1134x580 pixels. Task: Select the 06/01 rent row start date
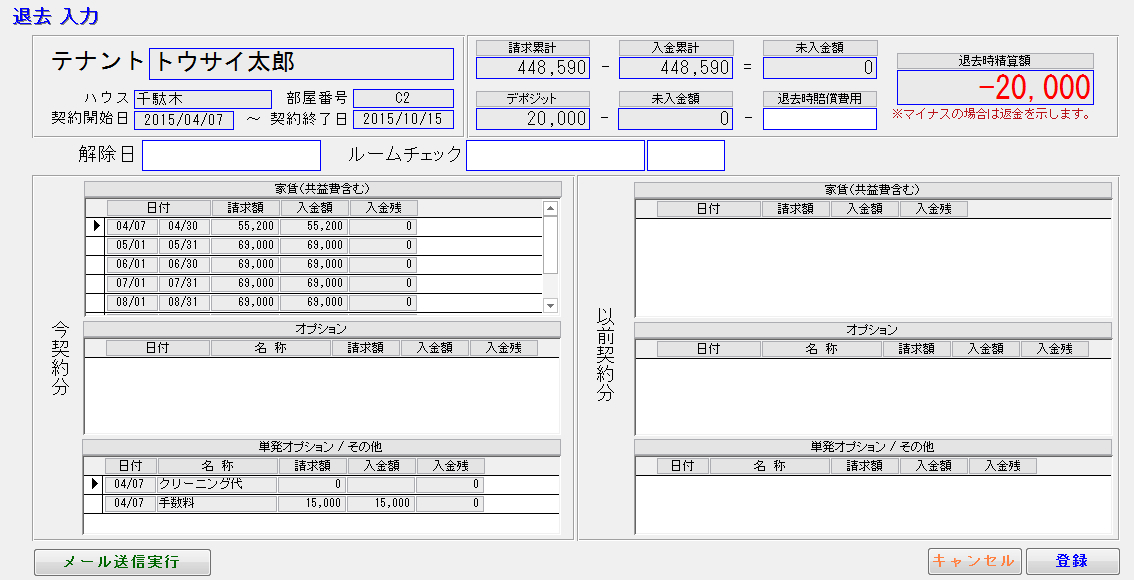pos(131,264)
